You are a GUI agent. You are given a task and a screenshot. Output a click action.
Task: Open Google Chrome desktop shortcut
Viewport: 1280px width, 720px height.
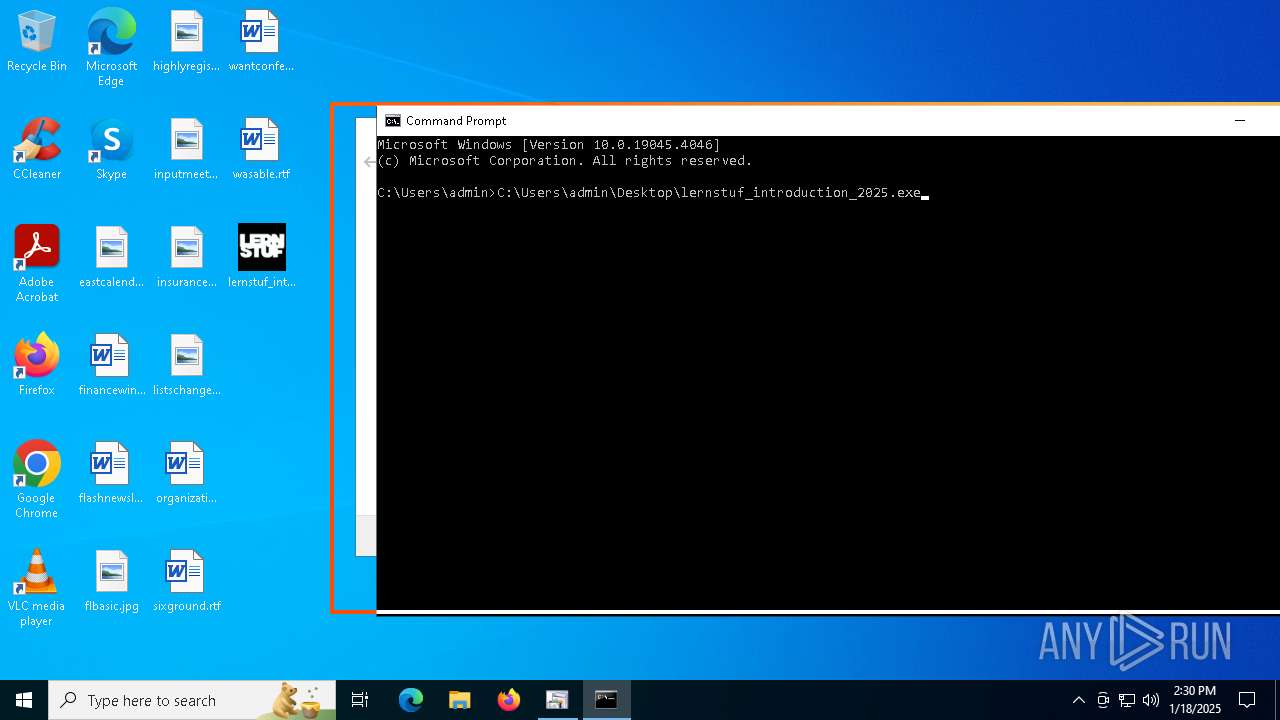(37, 479)
